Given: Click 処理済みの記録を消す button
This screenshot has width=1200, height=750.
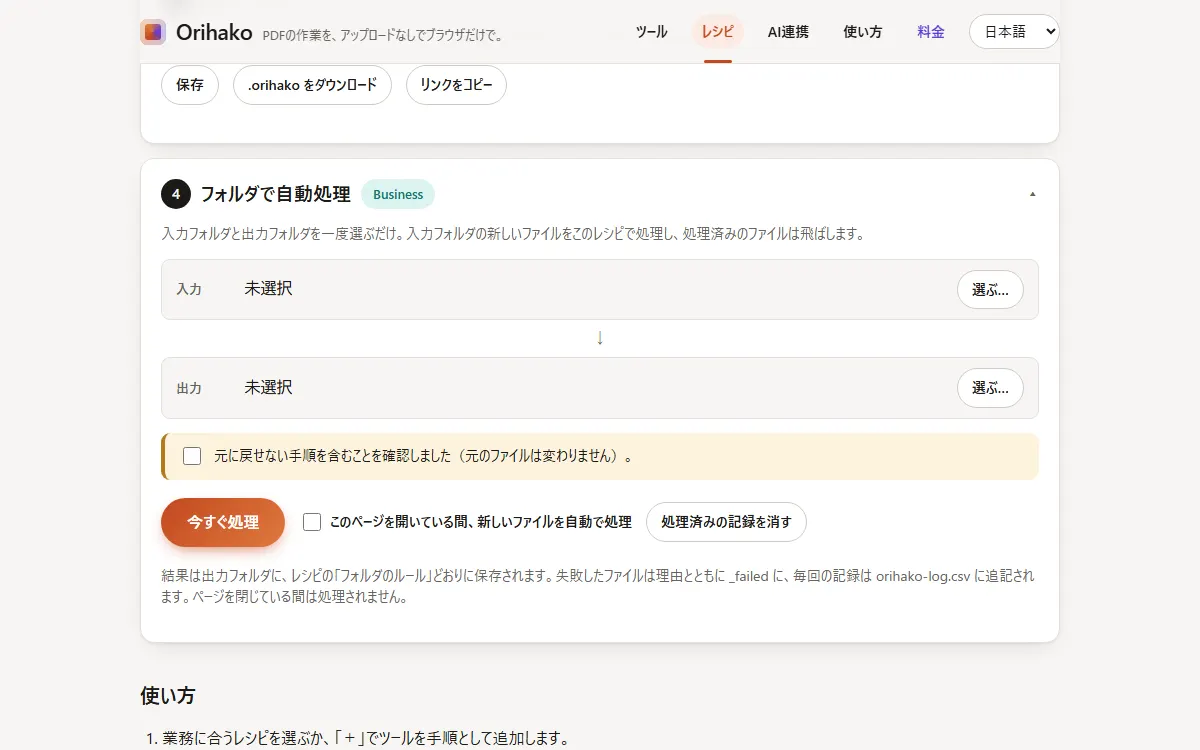Looking at the screenshot, I should [726, 522].
